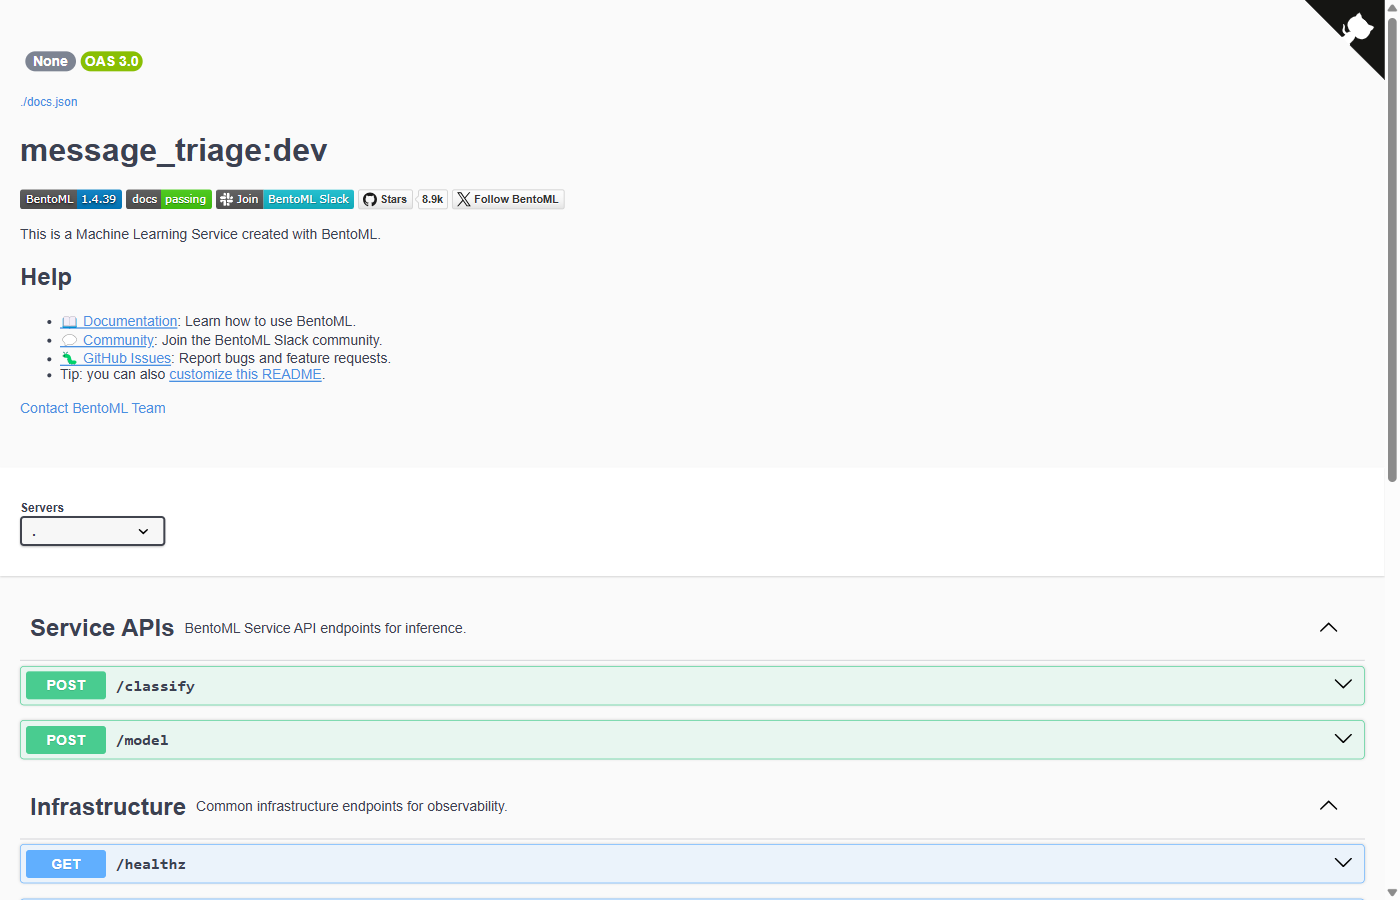Open the Community link

pos(107,340)
